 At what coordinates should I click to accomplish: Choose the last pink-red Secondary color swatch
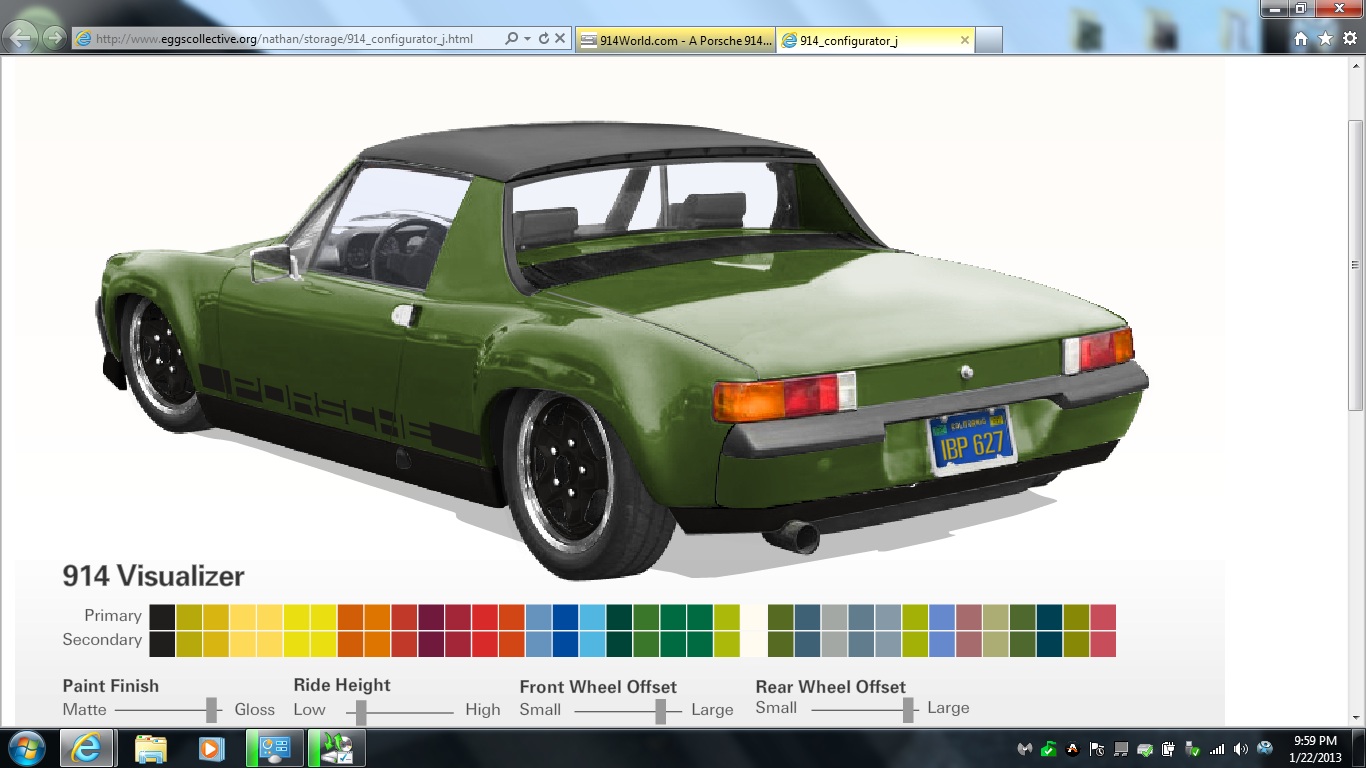coord(1103,644)
